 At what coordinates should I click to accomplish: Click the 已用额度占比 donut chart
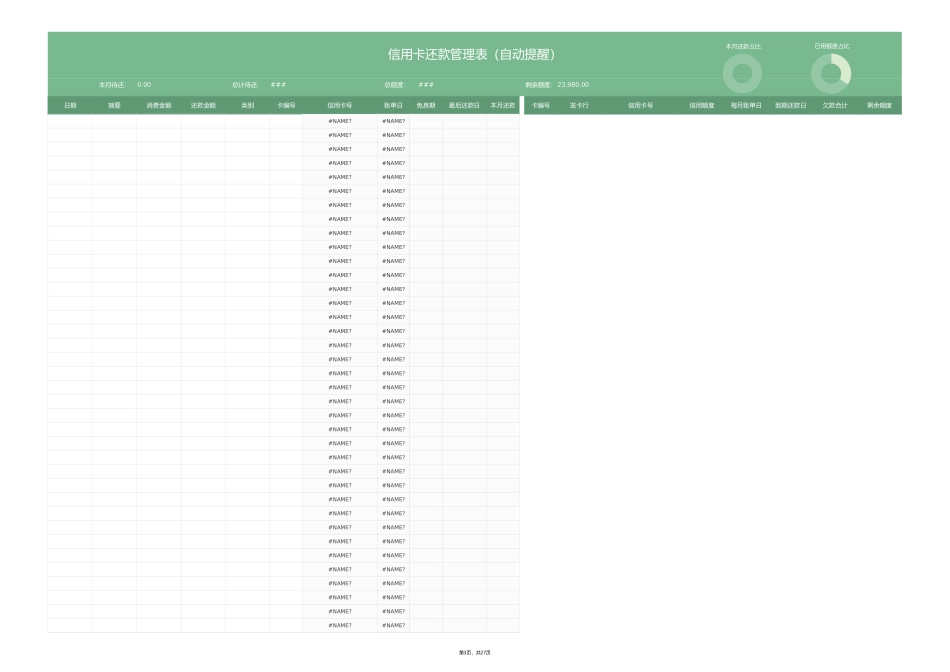tap(831, 73)
